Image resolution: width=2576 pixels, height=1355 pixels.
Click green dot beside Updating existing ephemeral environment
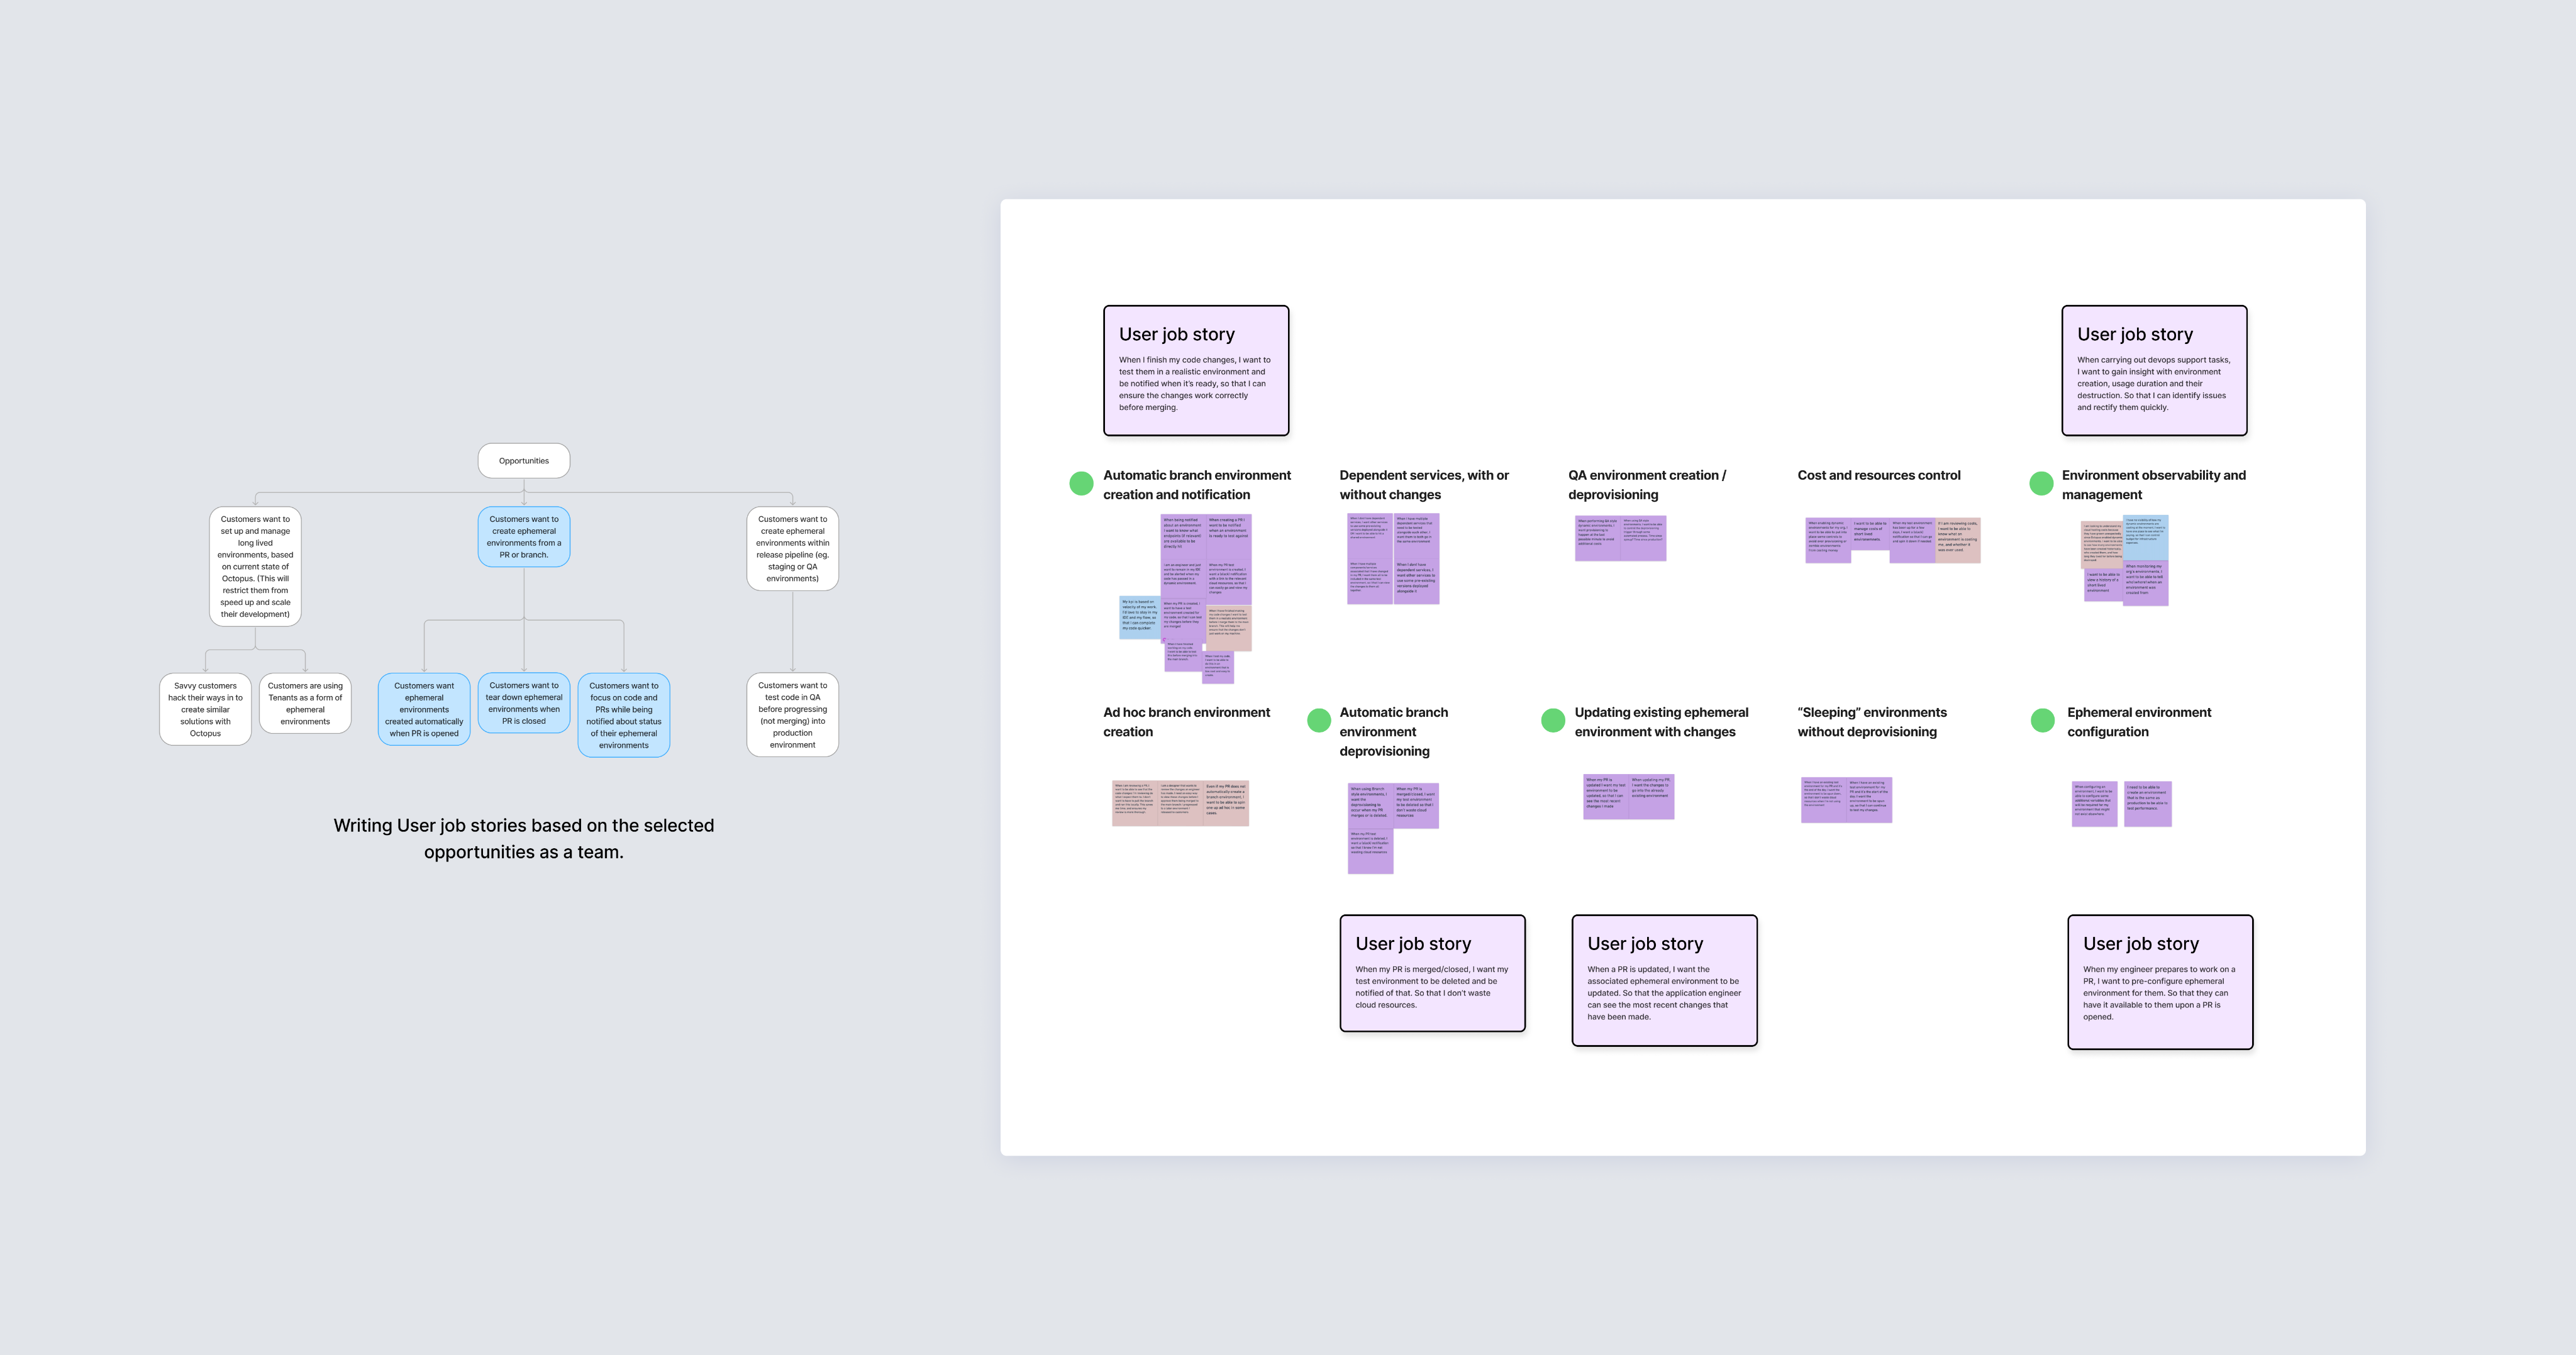[x=1553, y=720]
